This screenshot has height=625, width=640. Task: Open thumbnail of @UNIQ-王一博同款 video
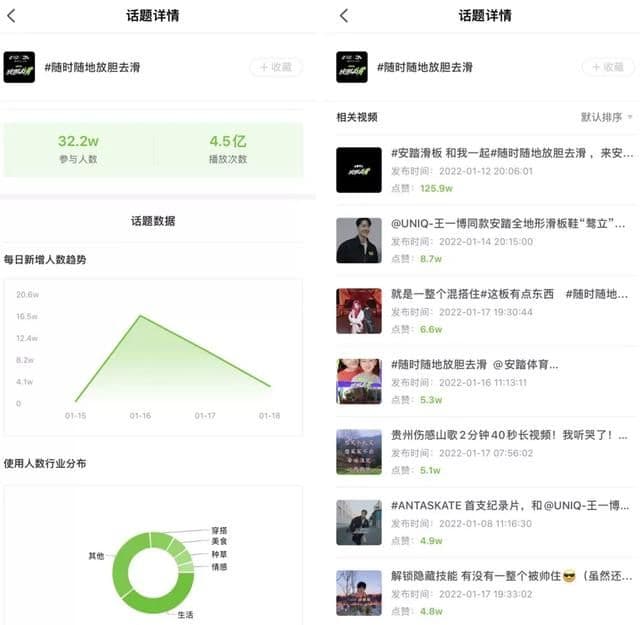(359, 240)
